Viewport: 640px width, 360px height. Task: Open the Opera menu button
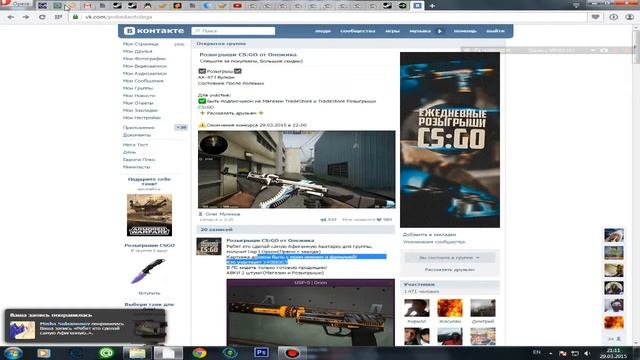16,4
